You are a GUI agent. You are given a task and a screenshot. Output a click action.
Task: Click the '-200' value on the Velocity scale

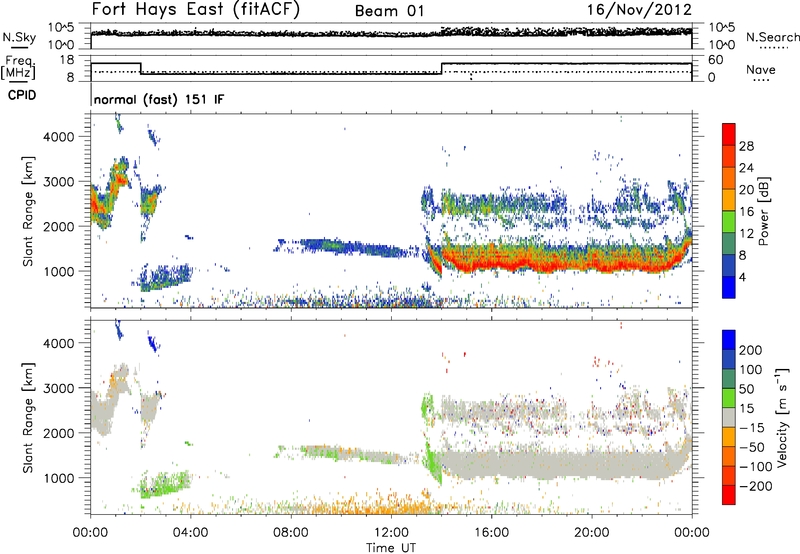tap(756, 486)
